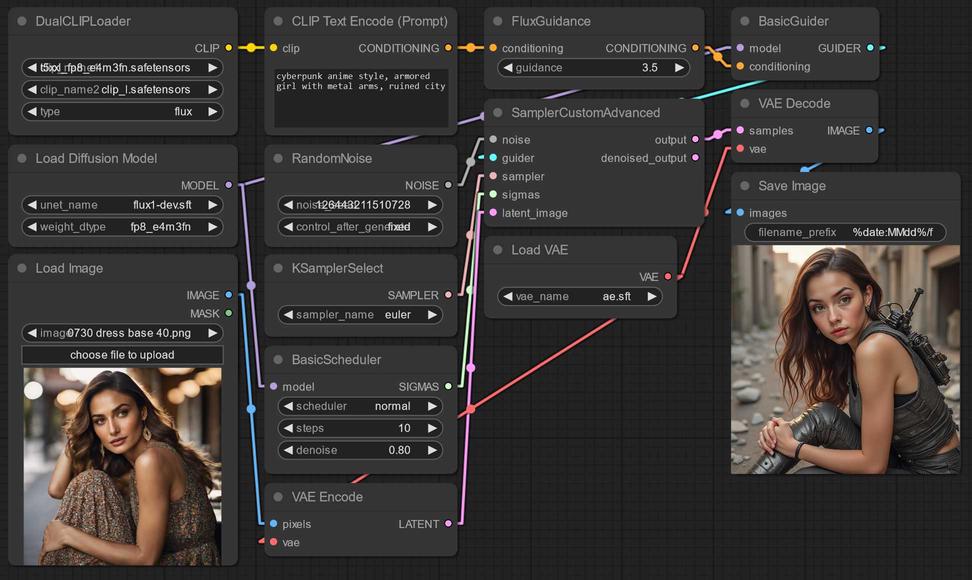Open the type combo set to flux
This screenshot has width=972, height=580.
tap(122, 112)
